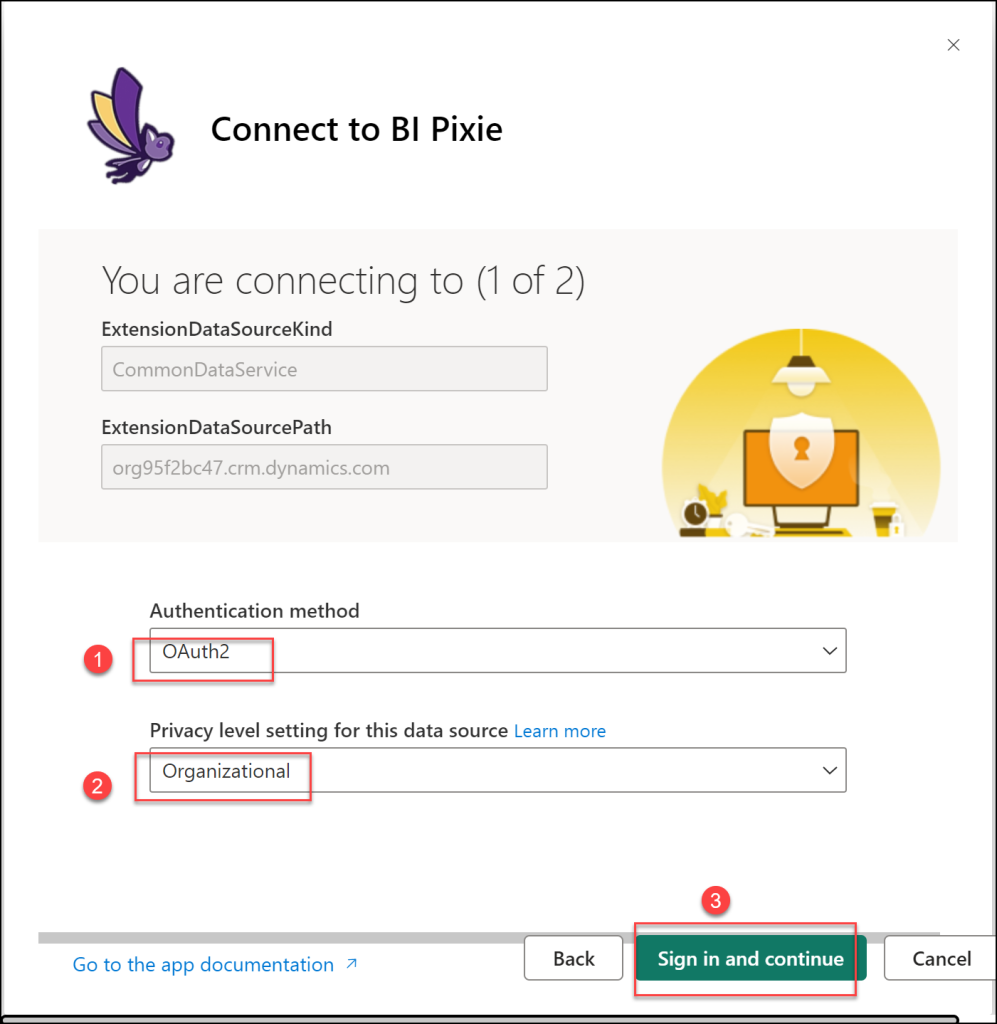The width and height of the screenshot is (997, 1024).
Task: Click the external link arrow beside documentation
Action: coord(351,964)
